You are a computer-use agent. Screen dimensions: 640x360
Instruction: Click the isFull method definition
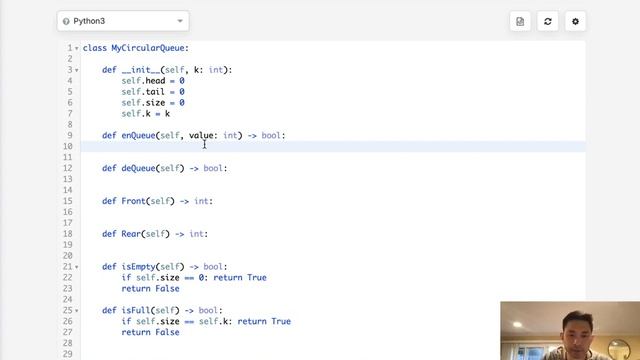pos(162,311)
